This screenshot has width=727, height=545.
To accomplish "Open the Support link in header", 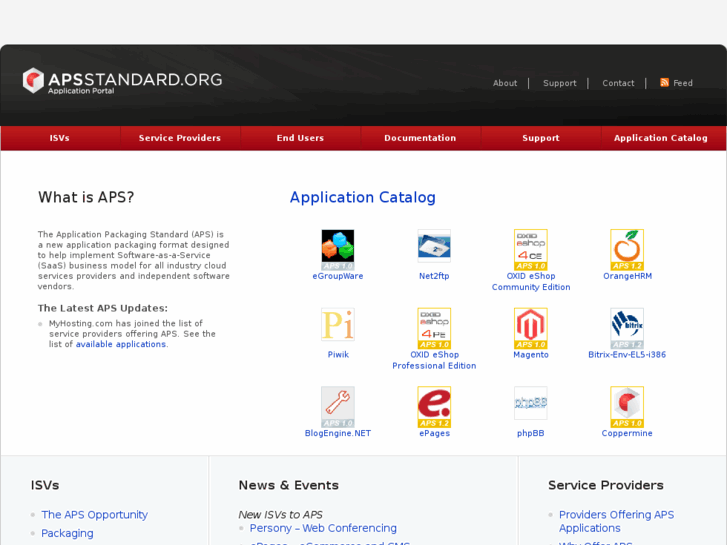I will point(560,83).
